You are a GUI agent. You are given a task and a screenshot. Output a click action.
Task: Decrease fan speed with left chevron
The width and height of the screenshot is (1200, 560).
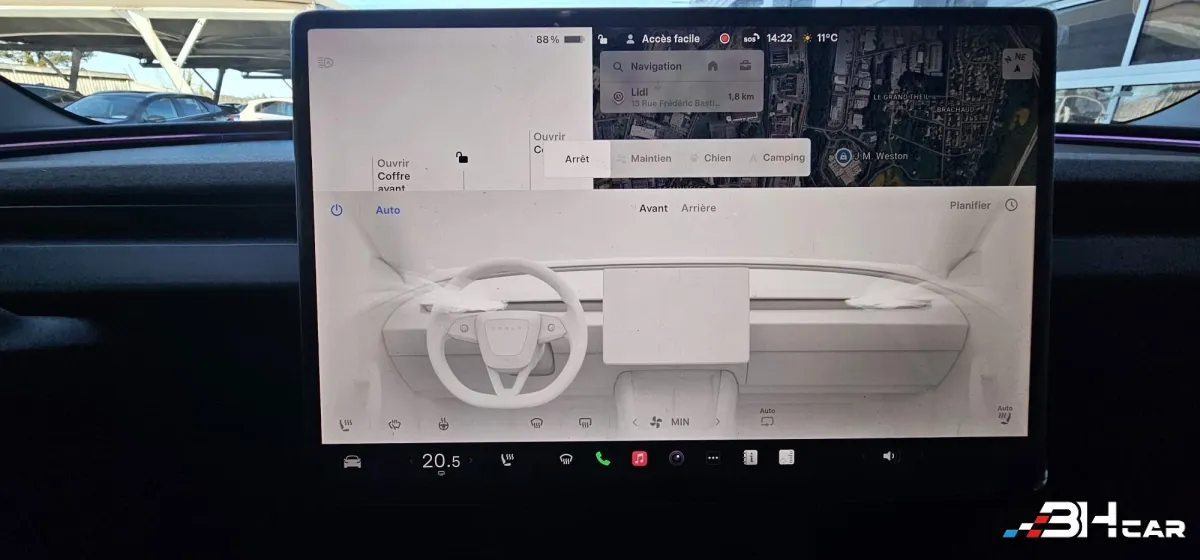pyautogui.click(x=635, y=422)
